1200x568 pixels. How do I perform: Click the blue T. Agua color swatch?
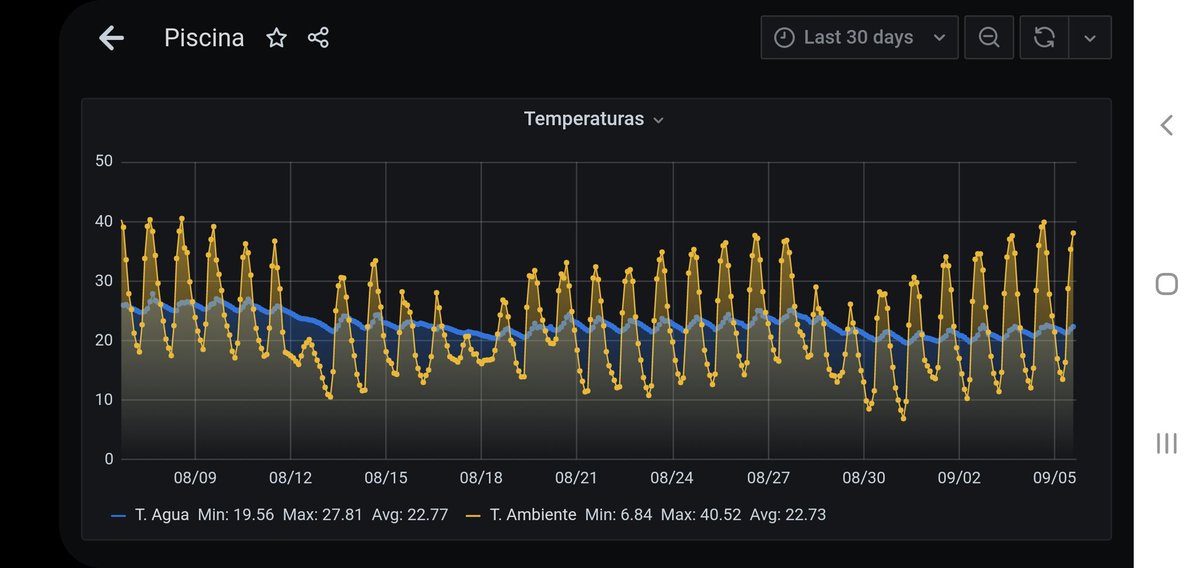pos(118,516)
